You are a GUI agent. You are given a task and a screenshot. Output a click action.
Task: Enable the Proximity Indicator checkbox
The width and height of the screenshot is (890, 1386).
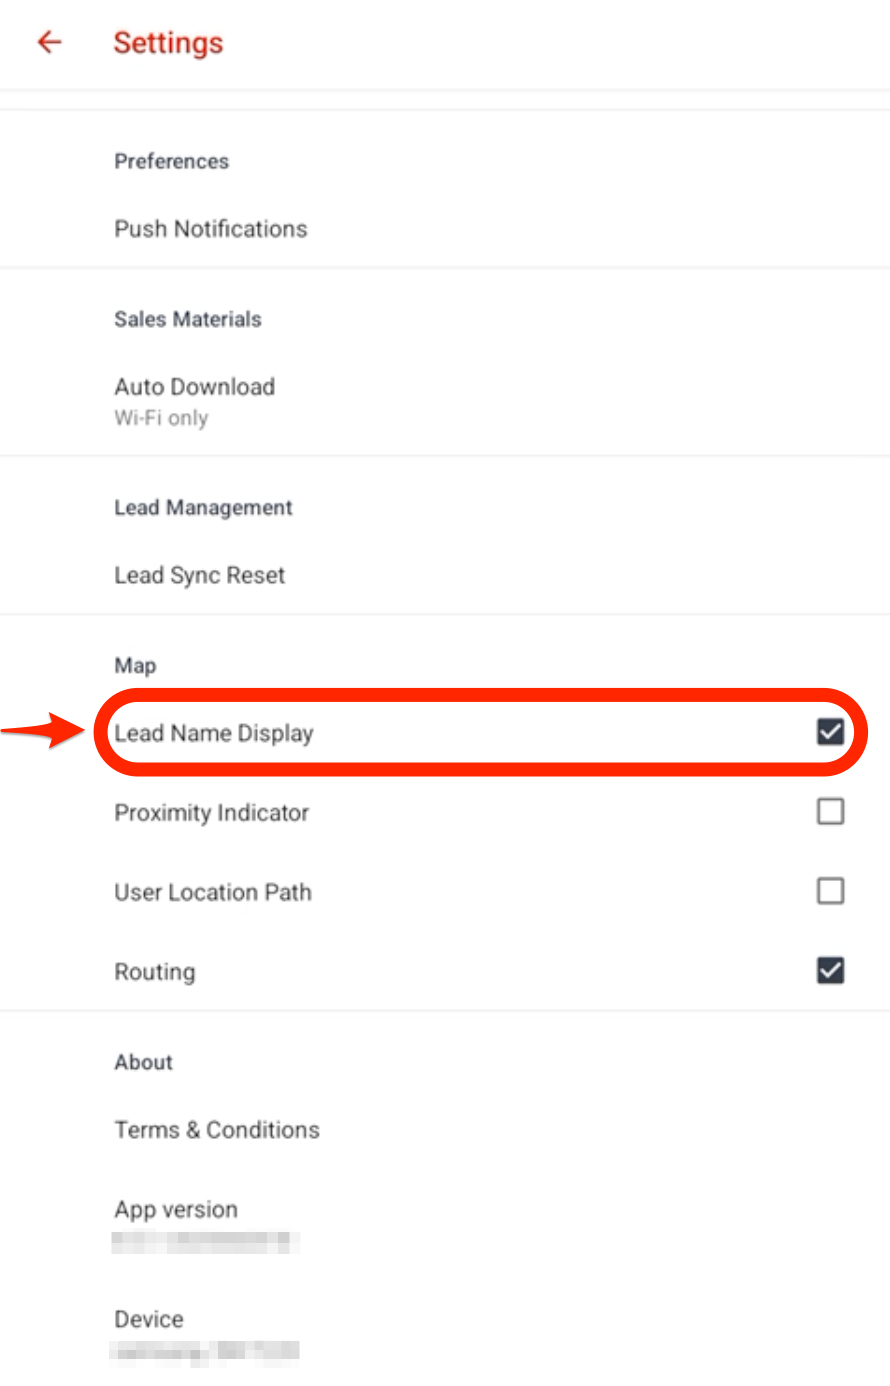click(830, 811)
